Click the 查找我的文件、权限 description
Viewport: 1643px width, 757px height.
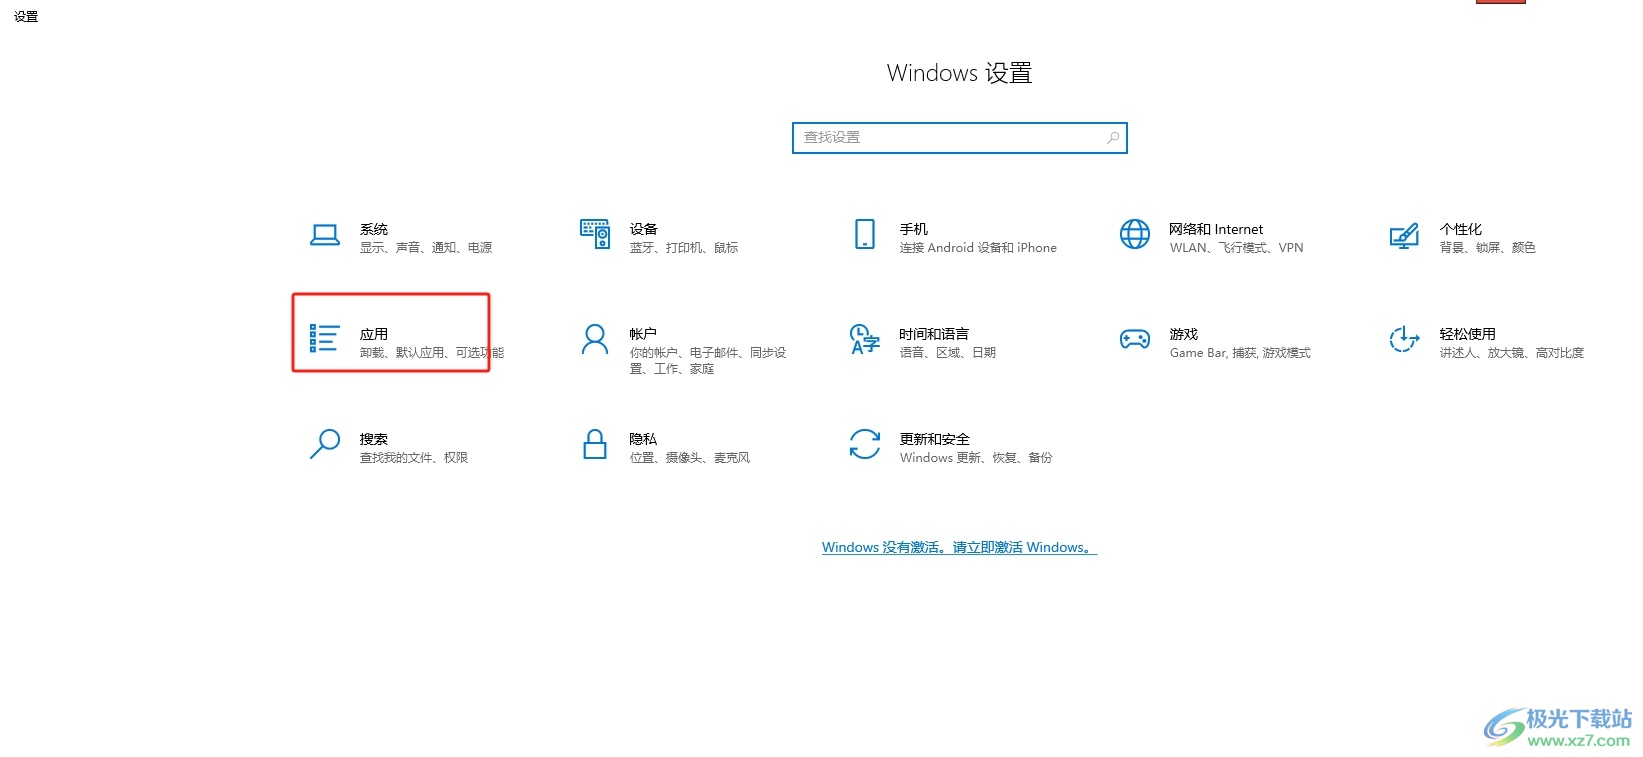(x=414, y=458)
